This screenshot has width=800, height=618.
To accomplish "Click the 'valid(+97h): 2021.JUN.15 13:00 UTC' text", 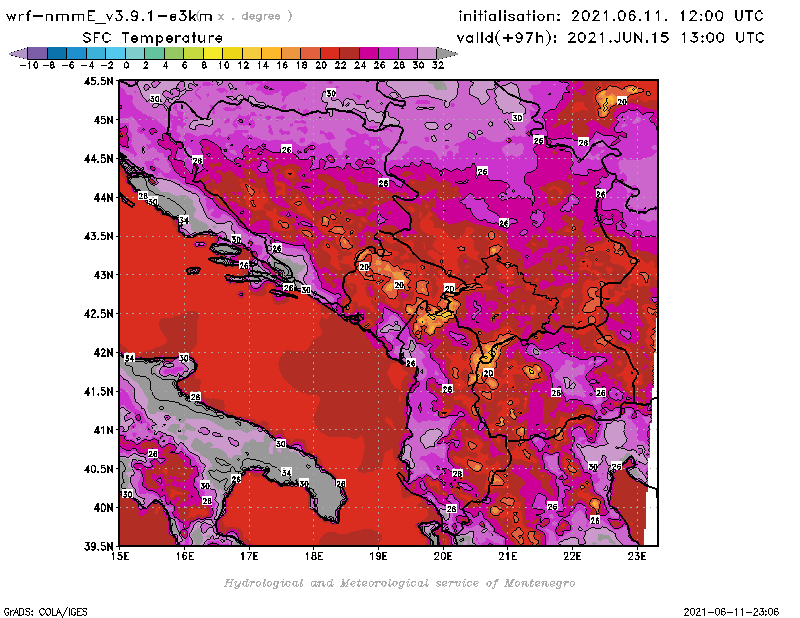I will click(610, 38).
